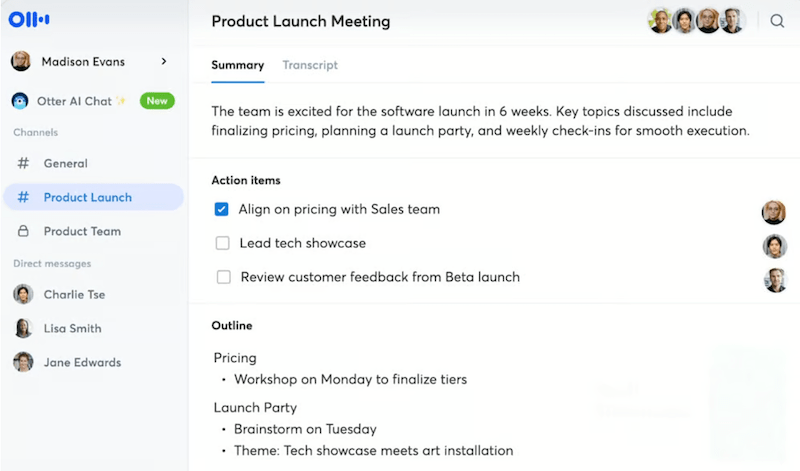Screen dimensions: 800x471
Task: Switch to the Transcript tab
Action: pos(310,65)
